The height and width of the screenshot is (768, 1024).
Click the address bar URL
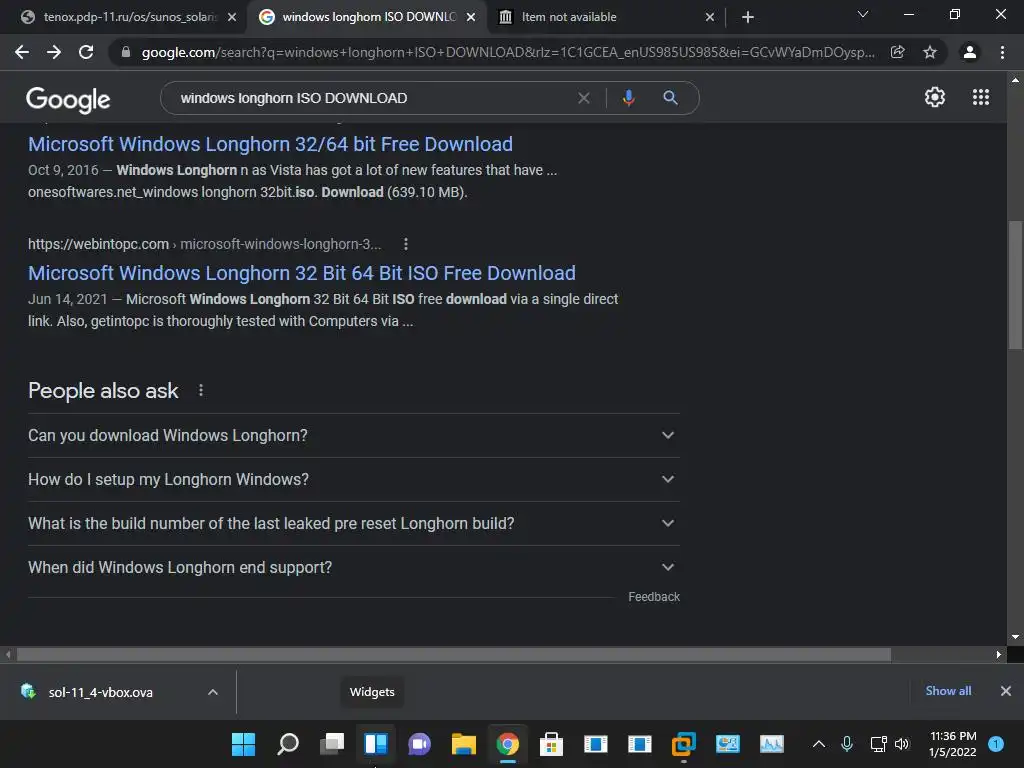coord(507,52)
